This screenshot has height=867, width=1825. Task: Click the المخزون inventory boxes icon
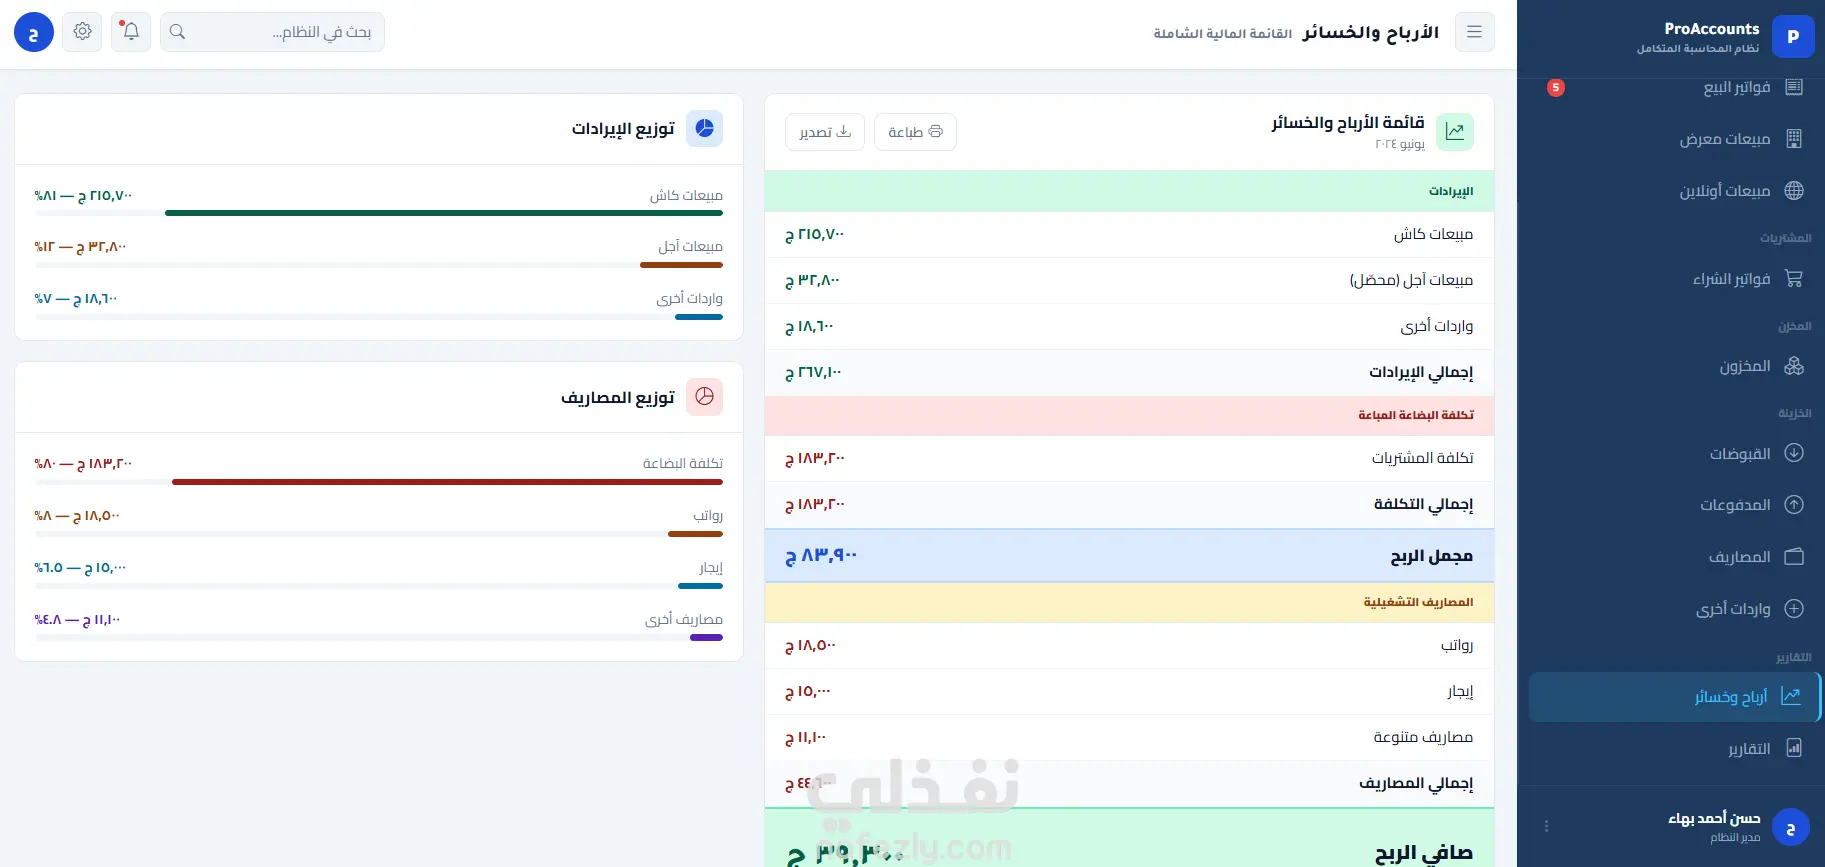[x=1794, y=366]
